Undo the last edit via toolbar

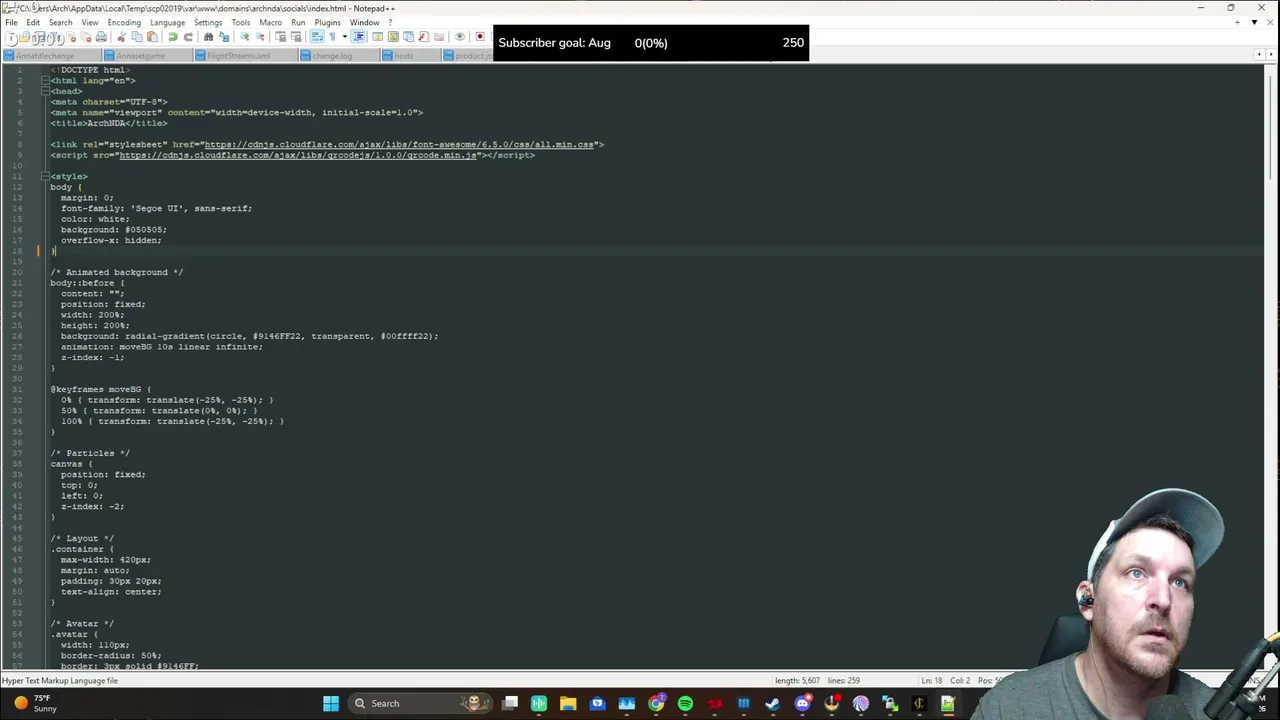tap(172, 38)
